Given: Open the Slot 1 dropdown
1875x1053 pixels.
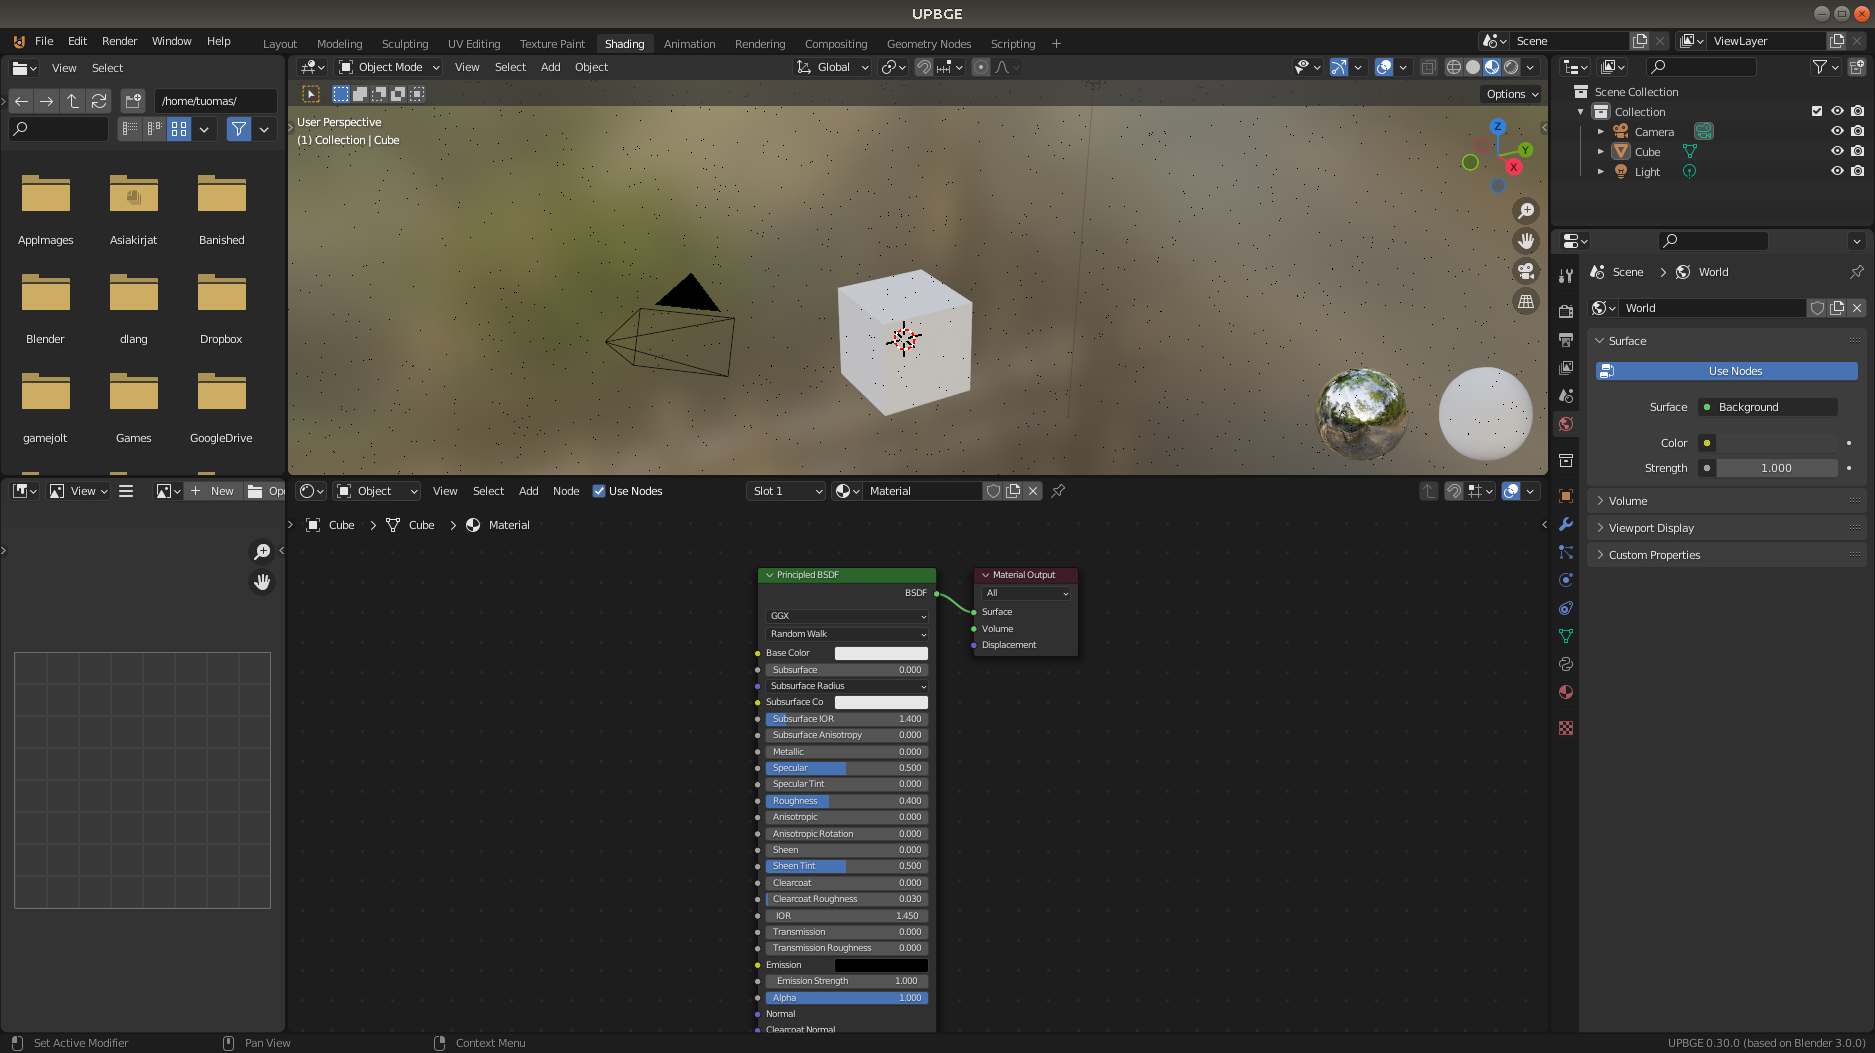Looking at the screenshot, I should tap(786, 491).
